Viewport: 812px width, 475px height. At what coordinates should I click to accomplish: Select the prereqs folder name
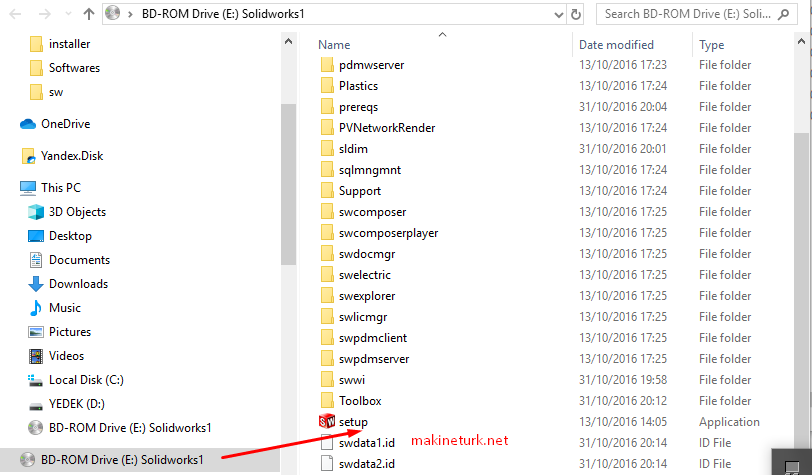(358, 107)
